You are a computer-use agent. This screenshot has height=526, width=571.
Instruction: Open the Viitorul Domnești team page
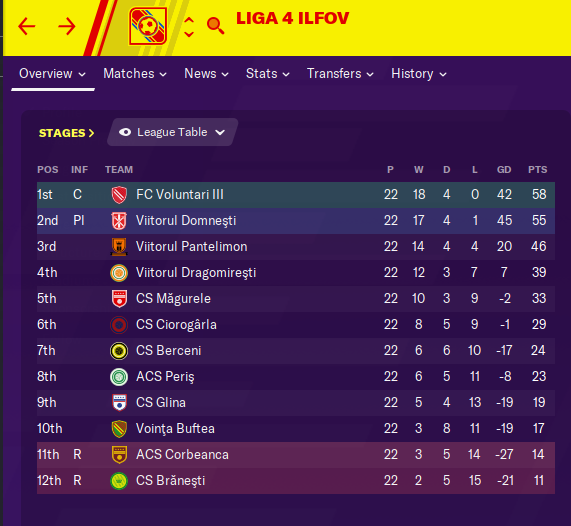186,220
